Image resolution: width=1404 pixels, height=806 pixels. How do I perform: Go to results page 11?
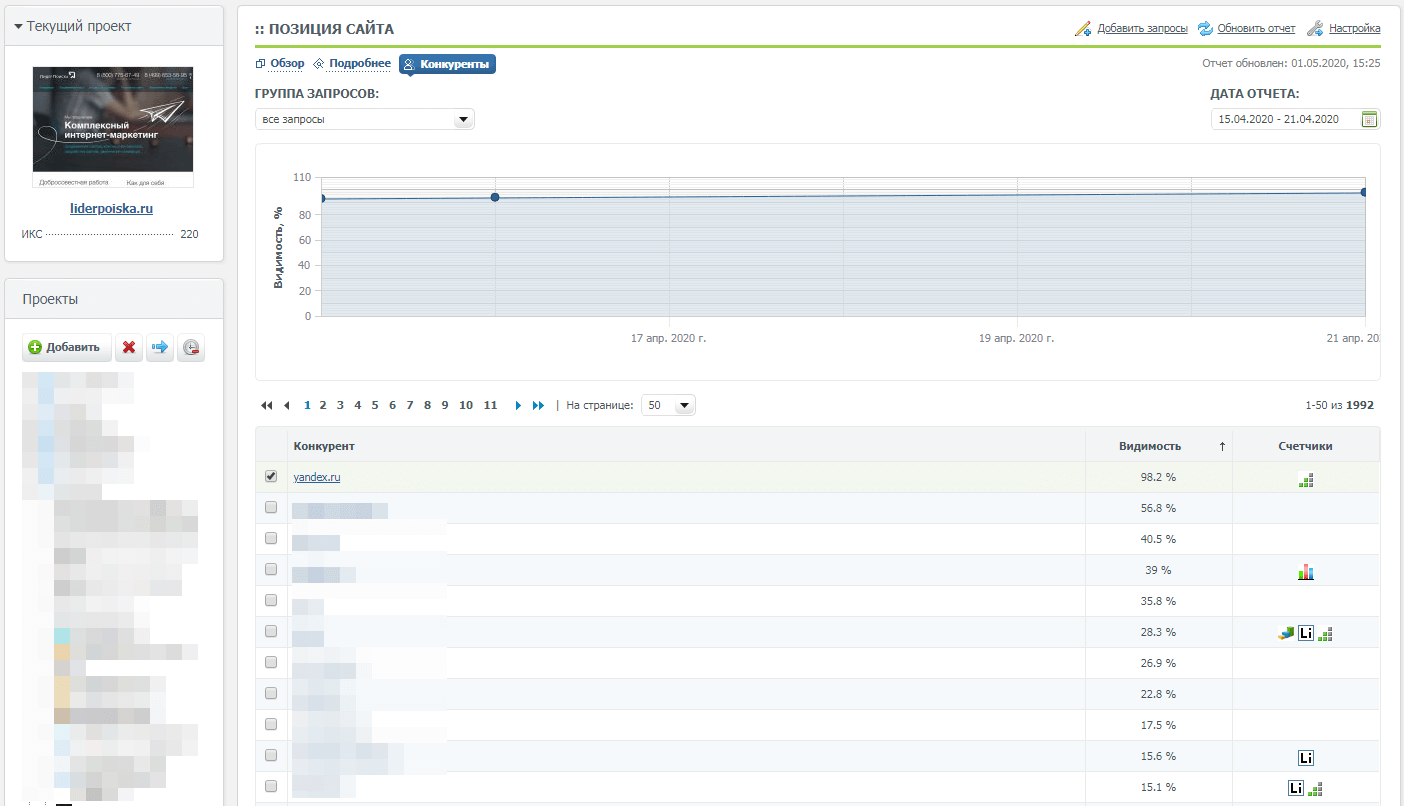point(490,406)
